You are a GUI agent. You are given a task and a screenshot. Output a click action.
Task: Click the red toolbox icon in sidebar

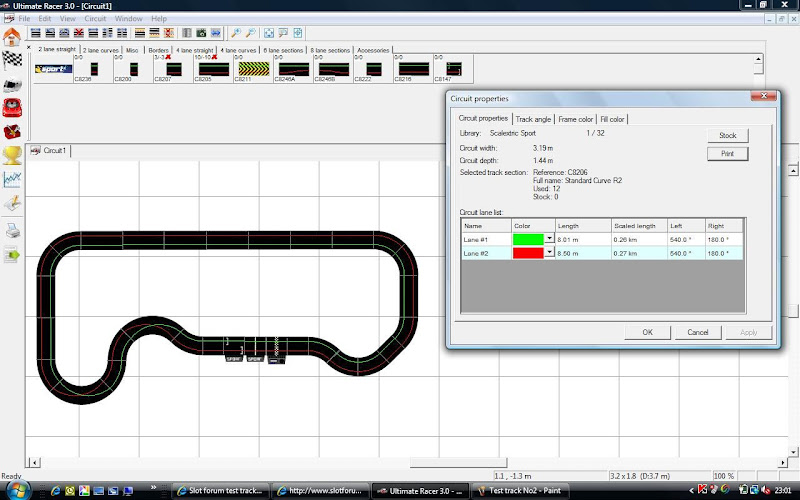pyautogui.click(x=12, y=130)
